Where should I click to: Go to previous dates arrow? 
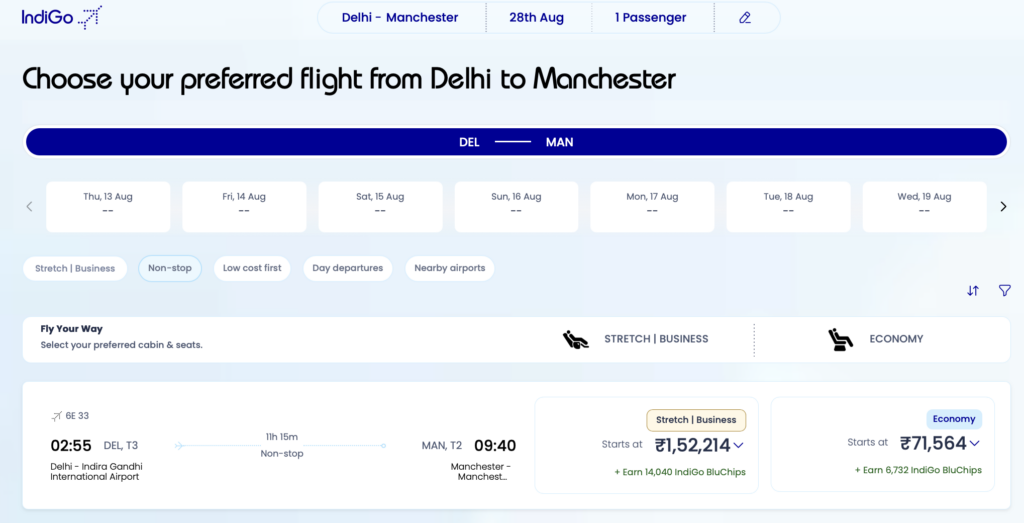(29, 207)
